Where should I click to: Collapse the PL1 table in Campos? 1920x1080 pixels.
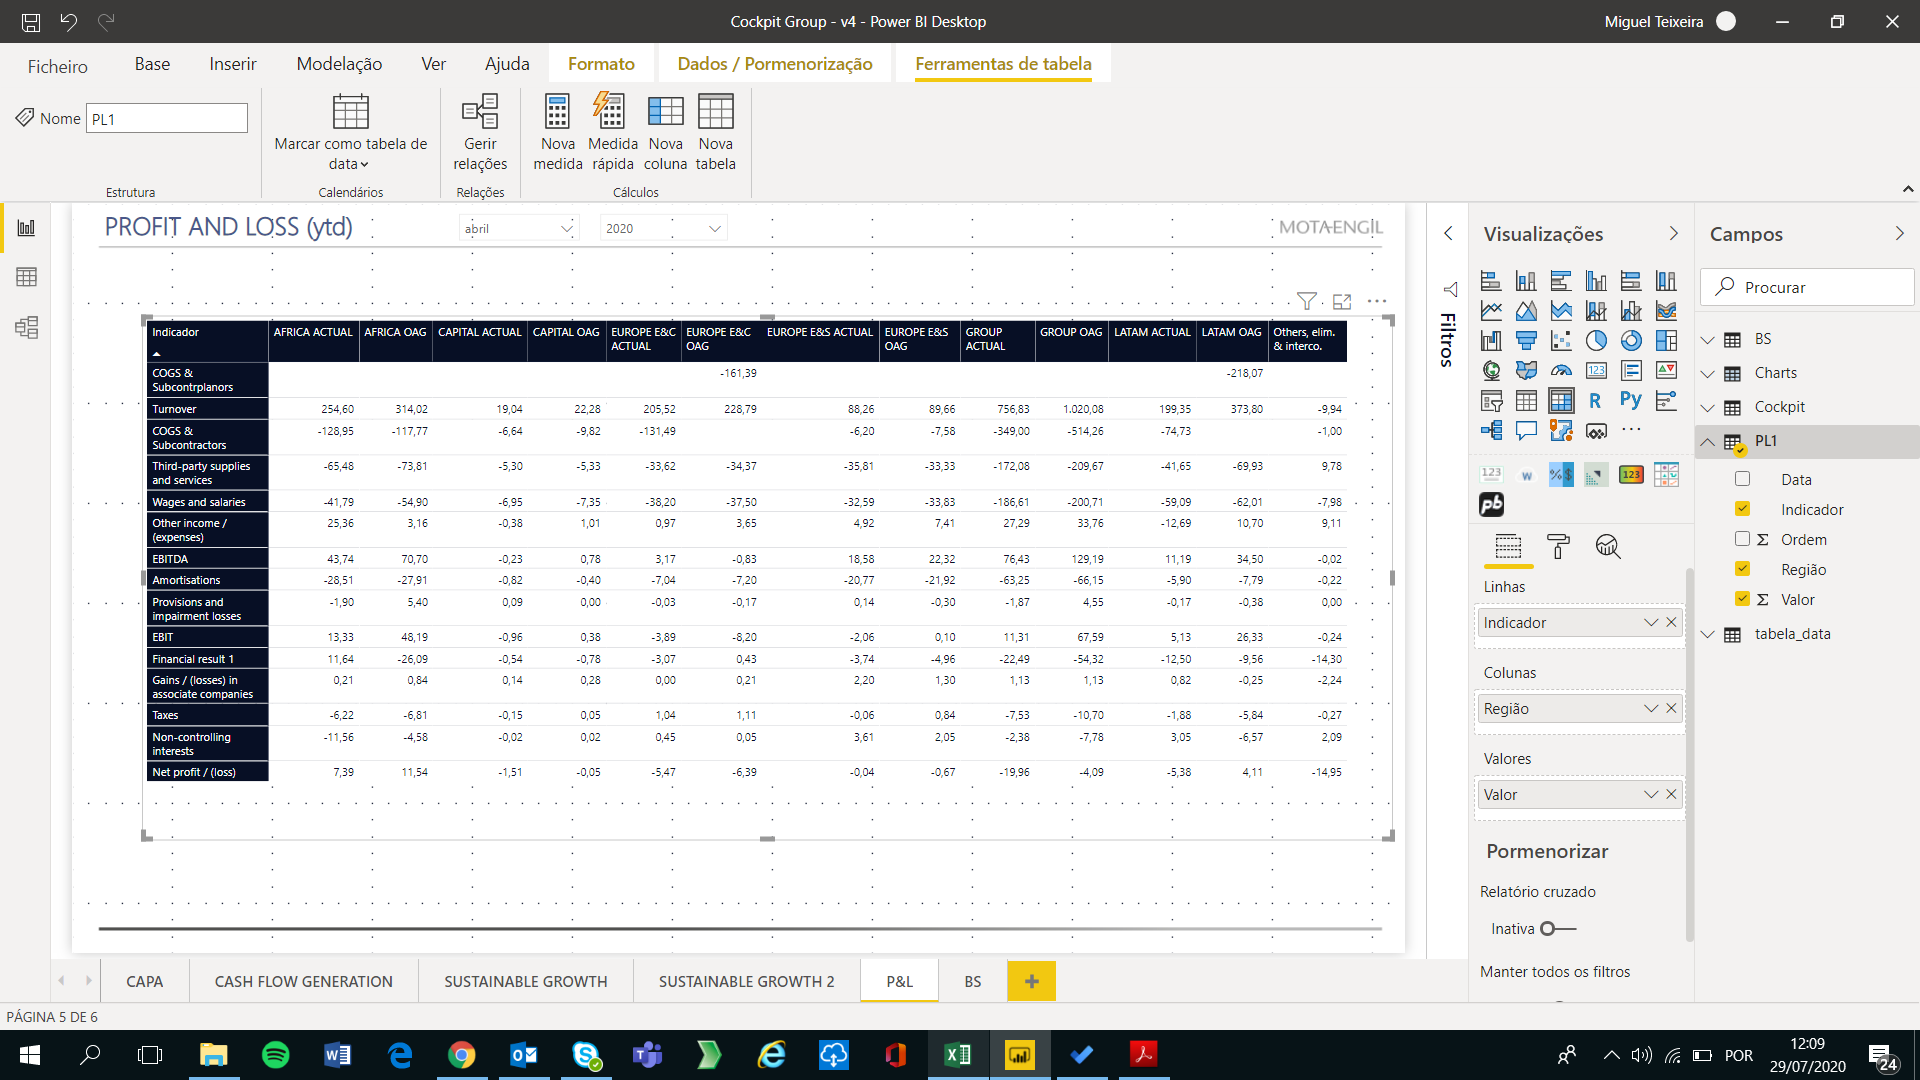click(x=1708, y=441)
